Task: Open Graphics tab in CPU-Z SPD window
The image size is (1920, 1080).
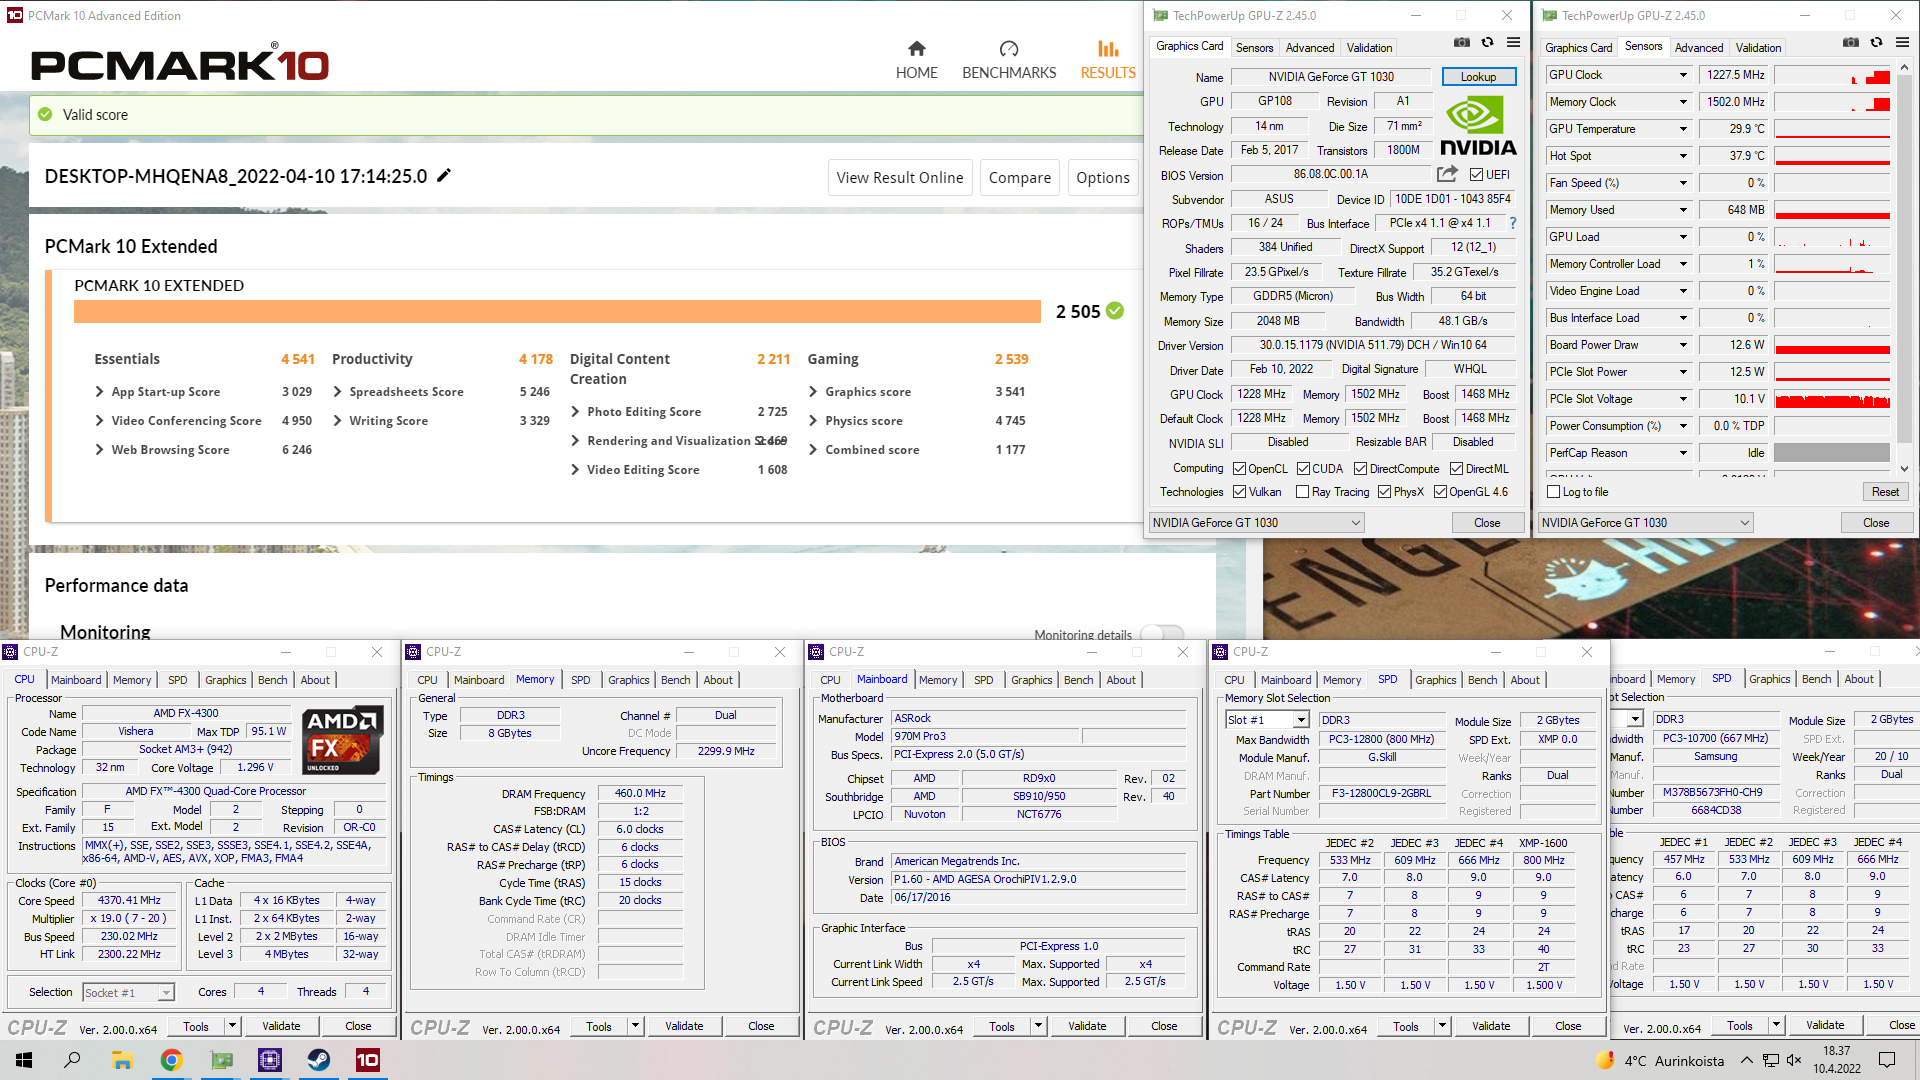Action: pyautogui.click(x=1435, y=680)
